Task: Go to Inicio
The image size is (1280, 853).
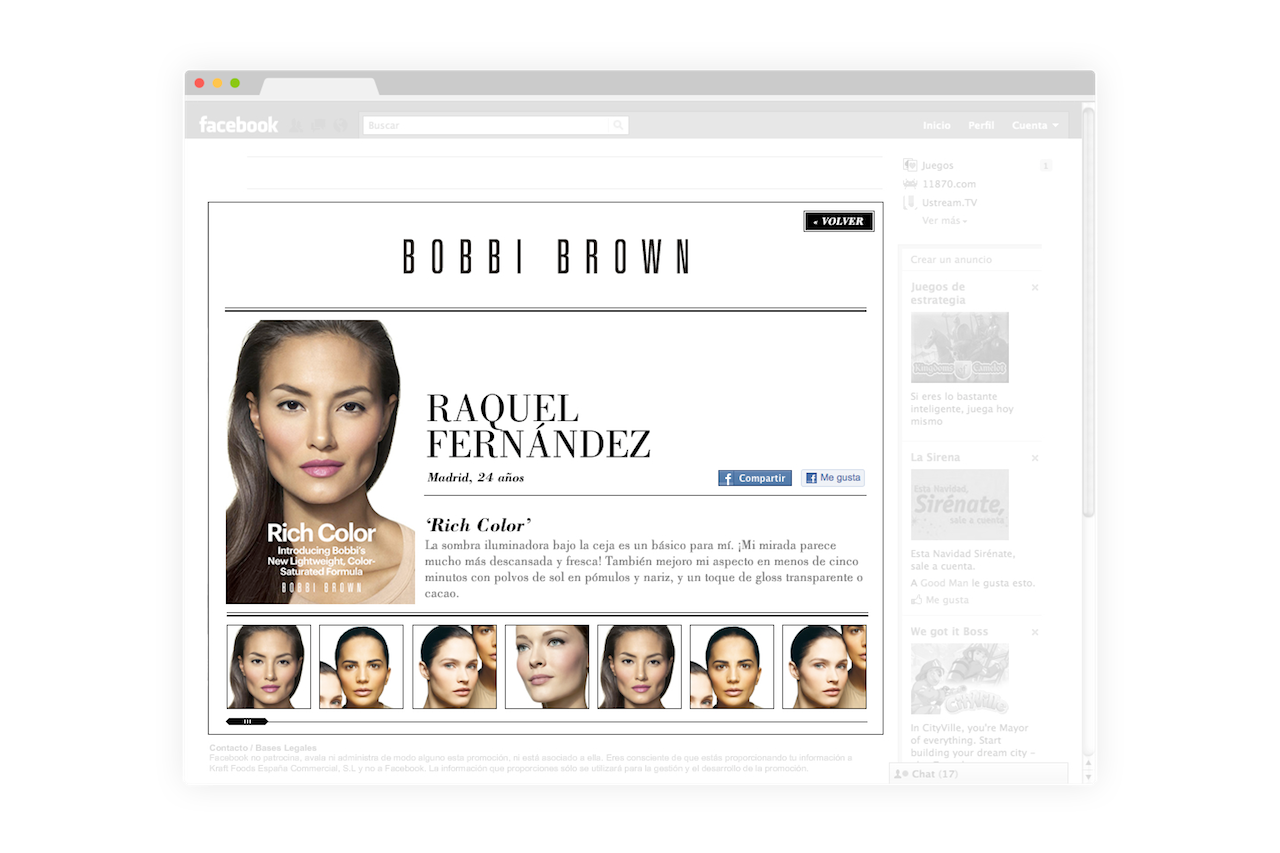Action: tap(937, 126)
